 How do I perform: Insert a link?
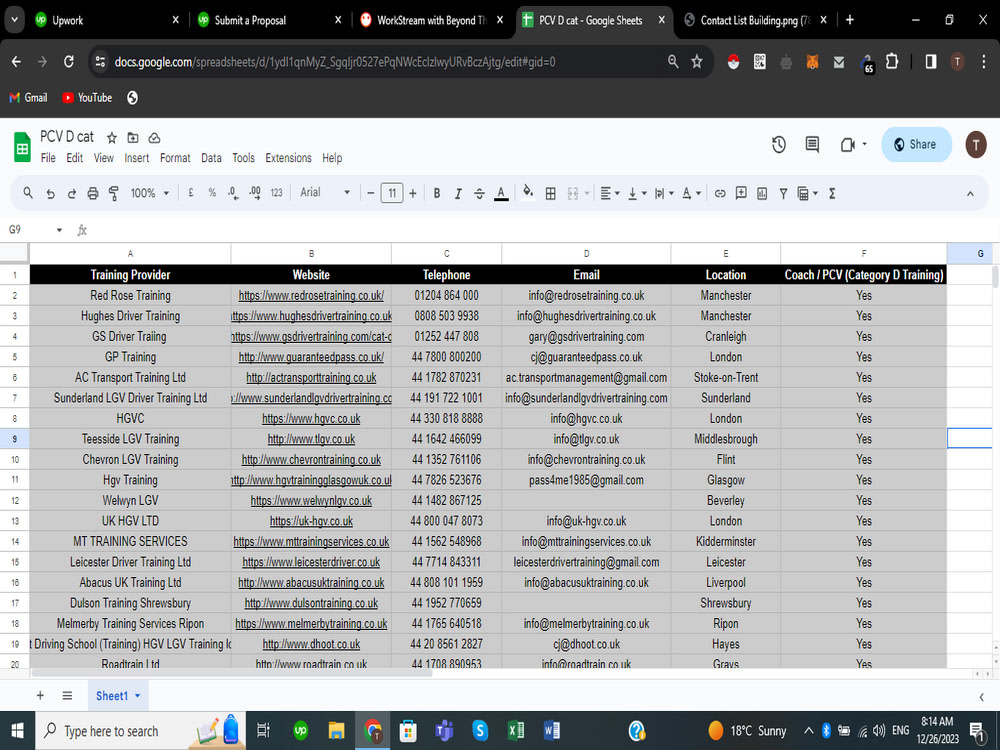(x=720, y=193)
